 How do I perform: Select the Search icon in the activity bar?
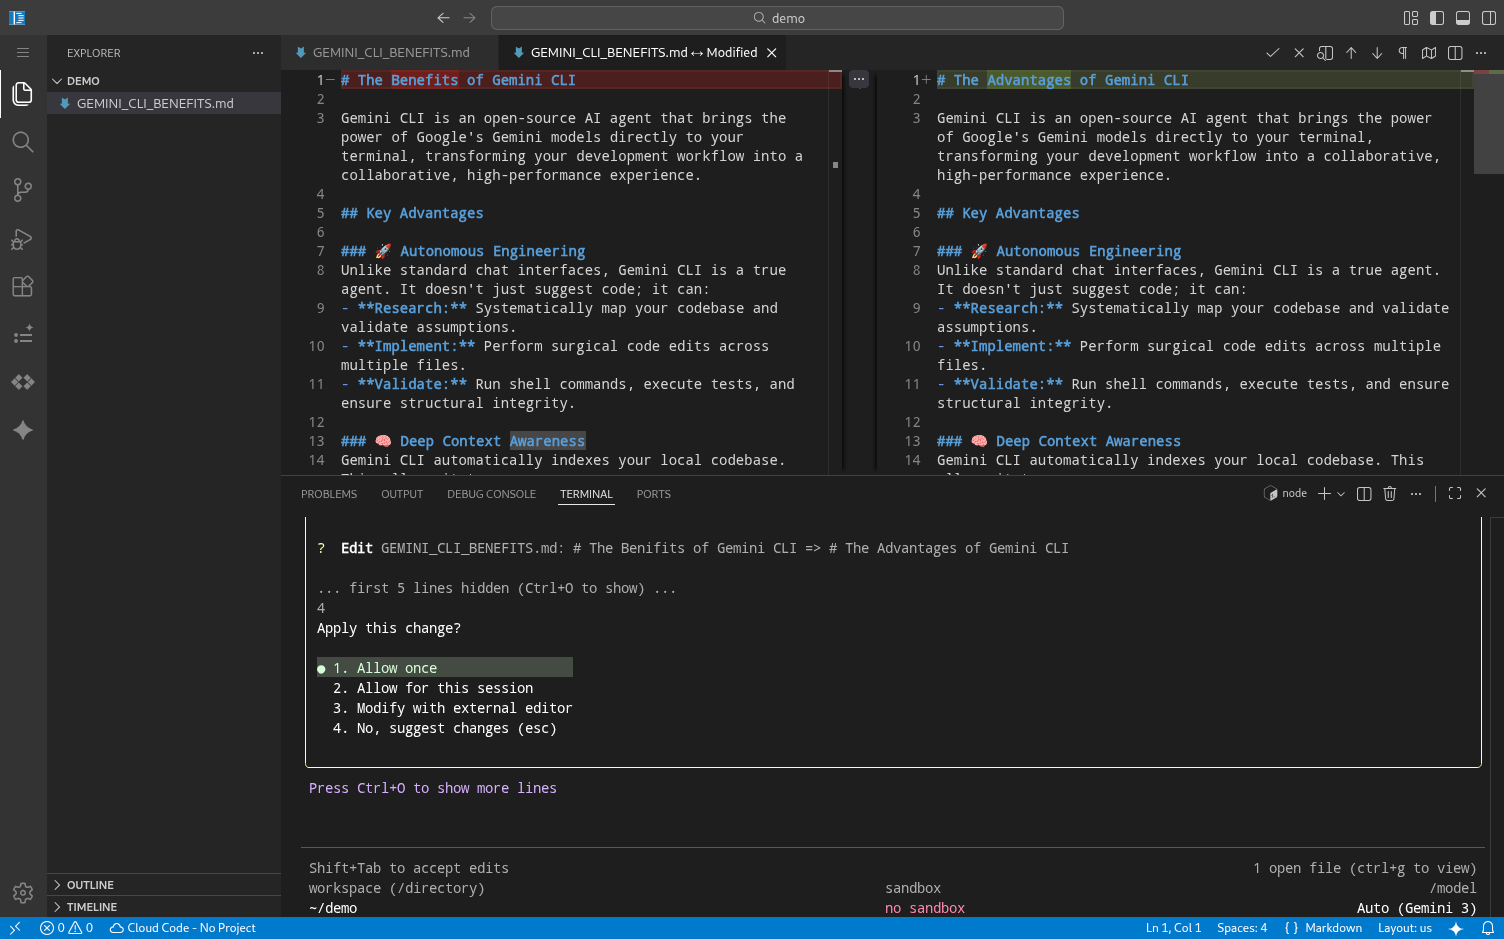(x=22, y=142)
